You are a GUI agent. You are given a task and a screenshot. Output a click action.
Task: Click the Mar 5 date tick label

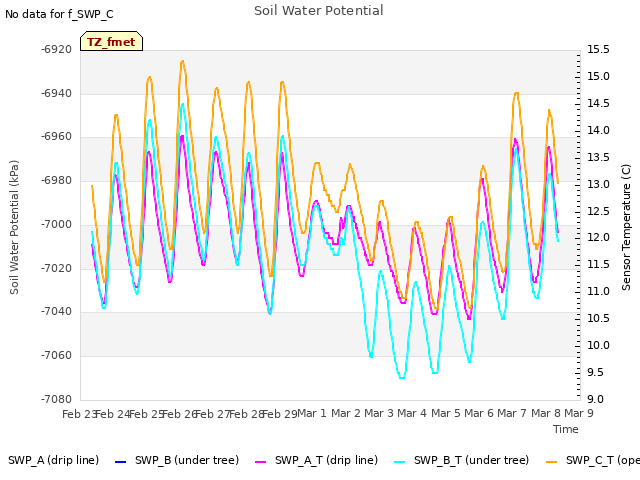(x=446, y=413)
